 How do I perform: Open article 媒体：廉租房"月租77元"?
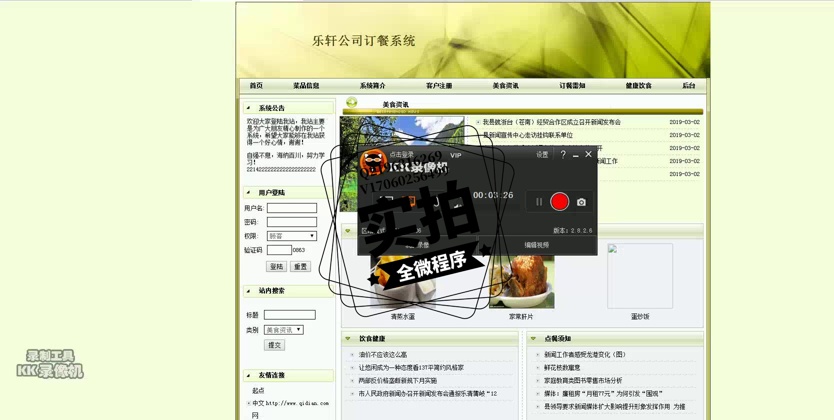[603, 394]
